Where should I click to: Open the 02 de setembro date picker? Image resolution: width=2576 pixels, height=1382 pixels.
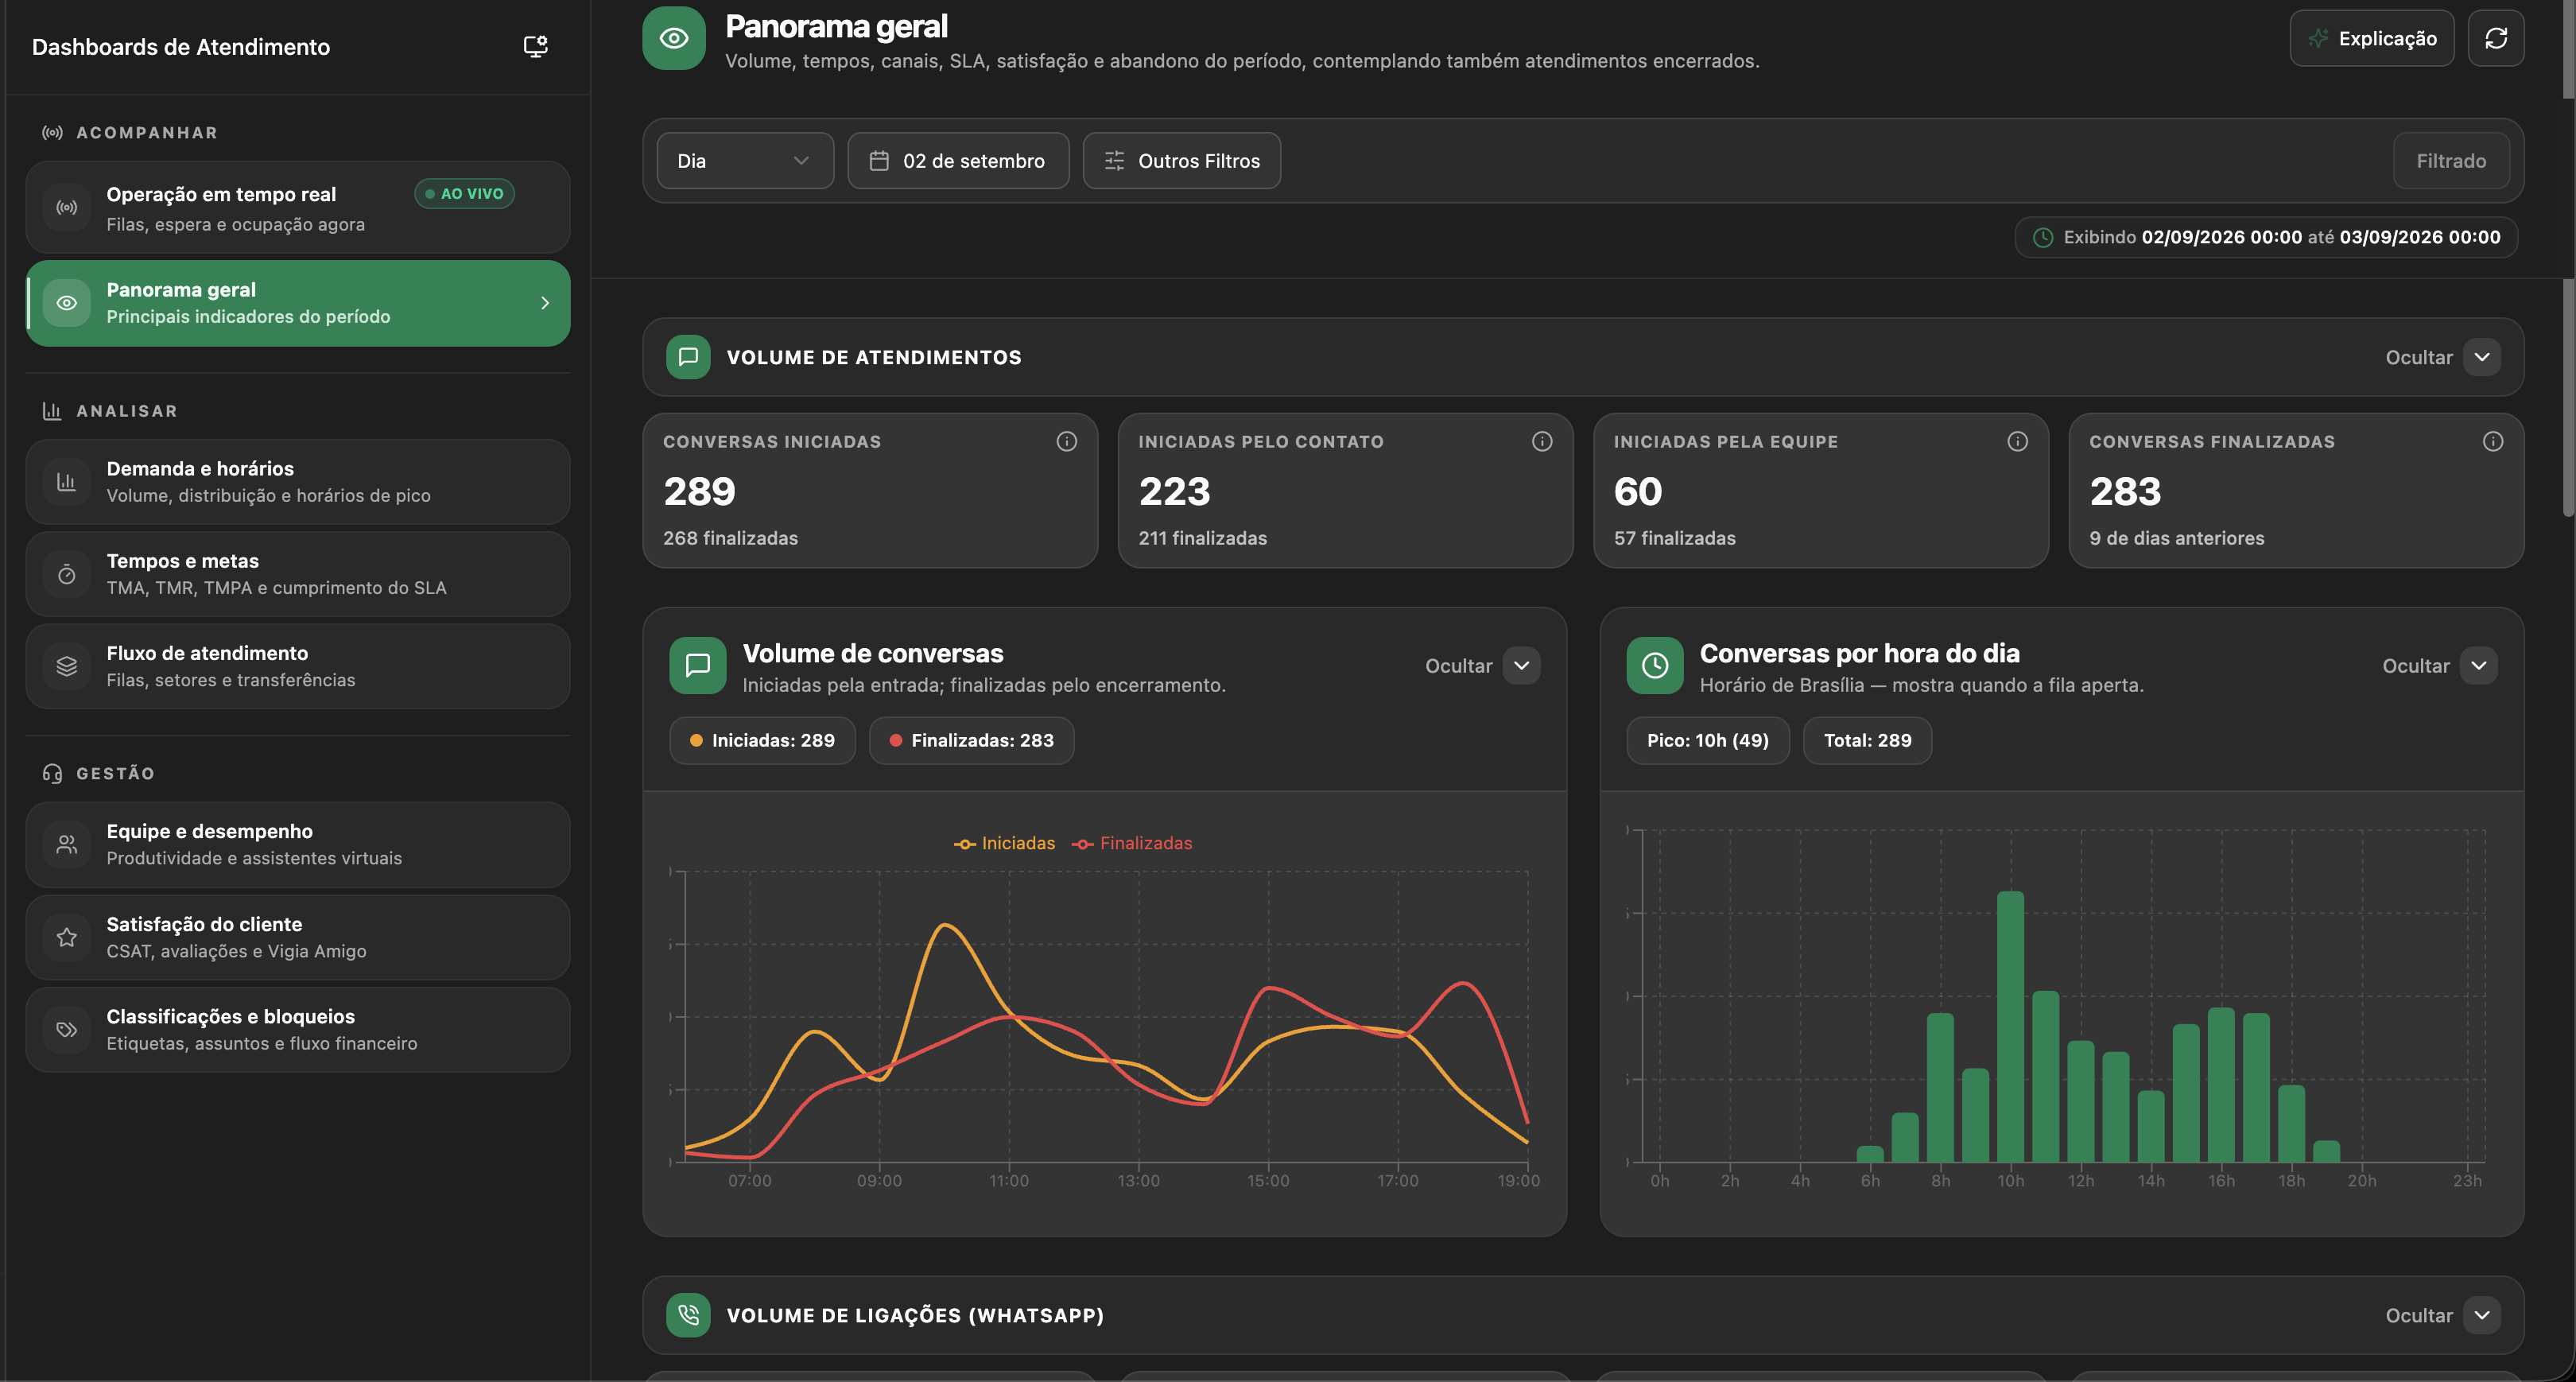pyautogui.click(x=958, y=161)
